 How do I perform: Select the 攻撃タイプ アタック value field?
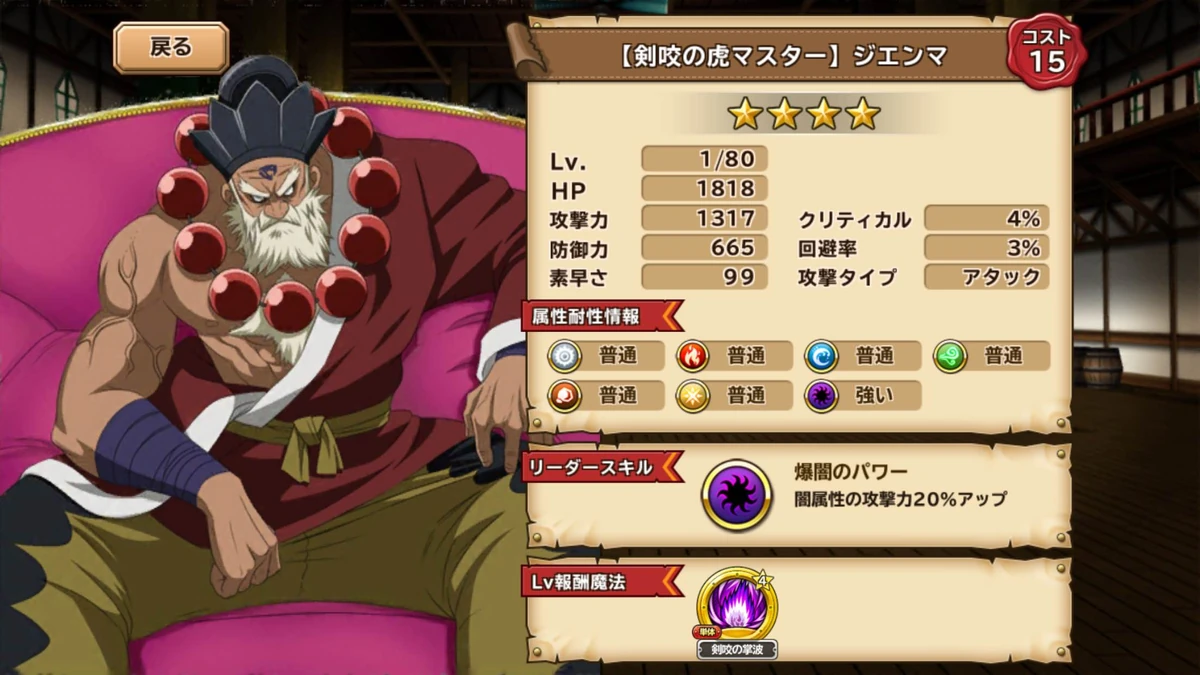[x=986, y=277]
